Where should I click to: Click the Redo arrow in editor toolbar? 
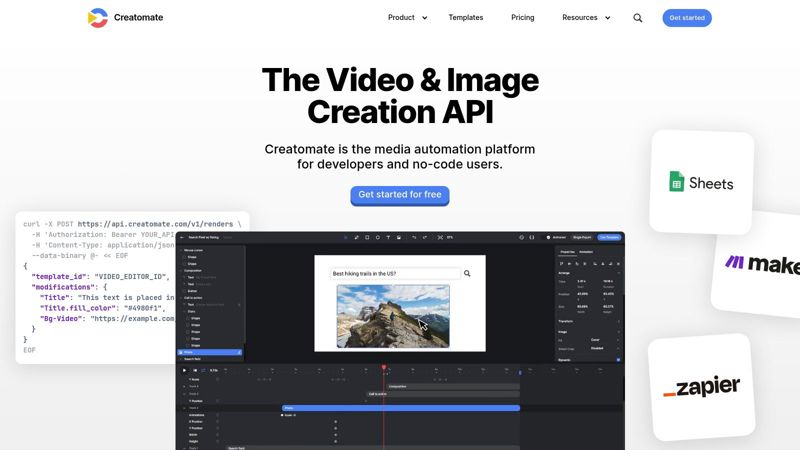point(424,237)
